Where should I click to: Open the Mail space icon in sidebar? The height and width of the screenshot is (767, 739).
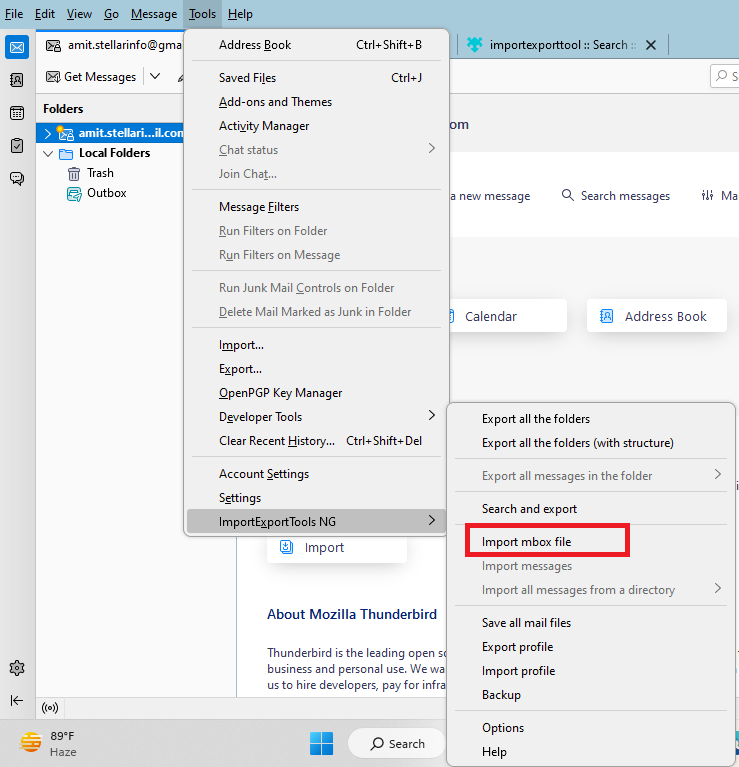[17, 47]
